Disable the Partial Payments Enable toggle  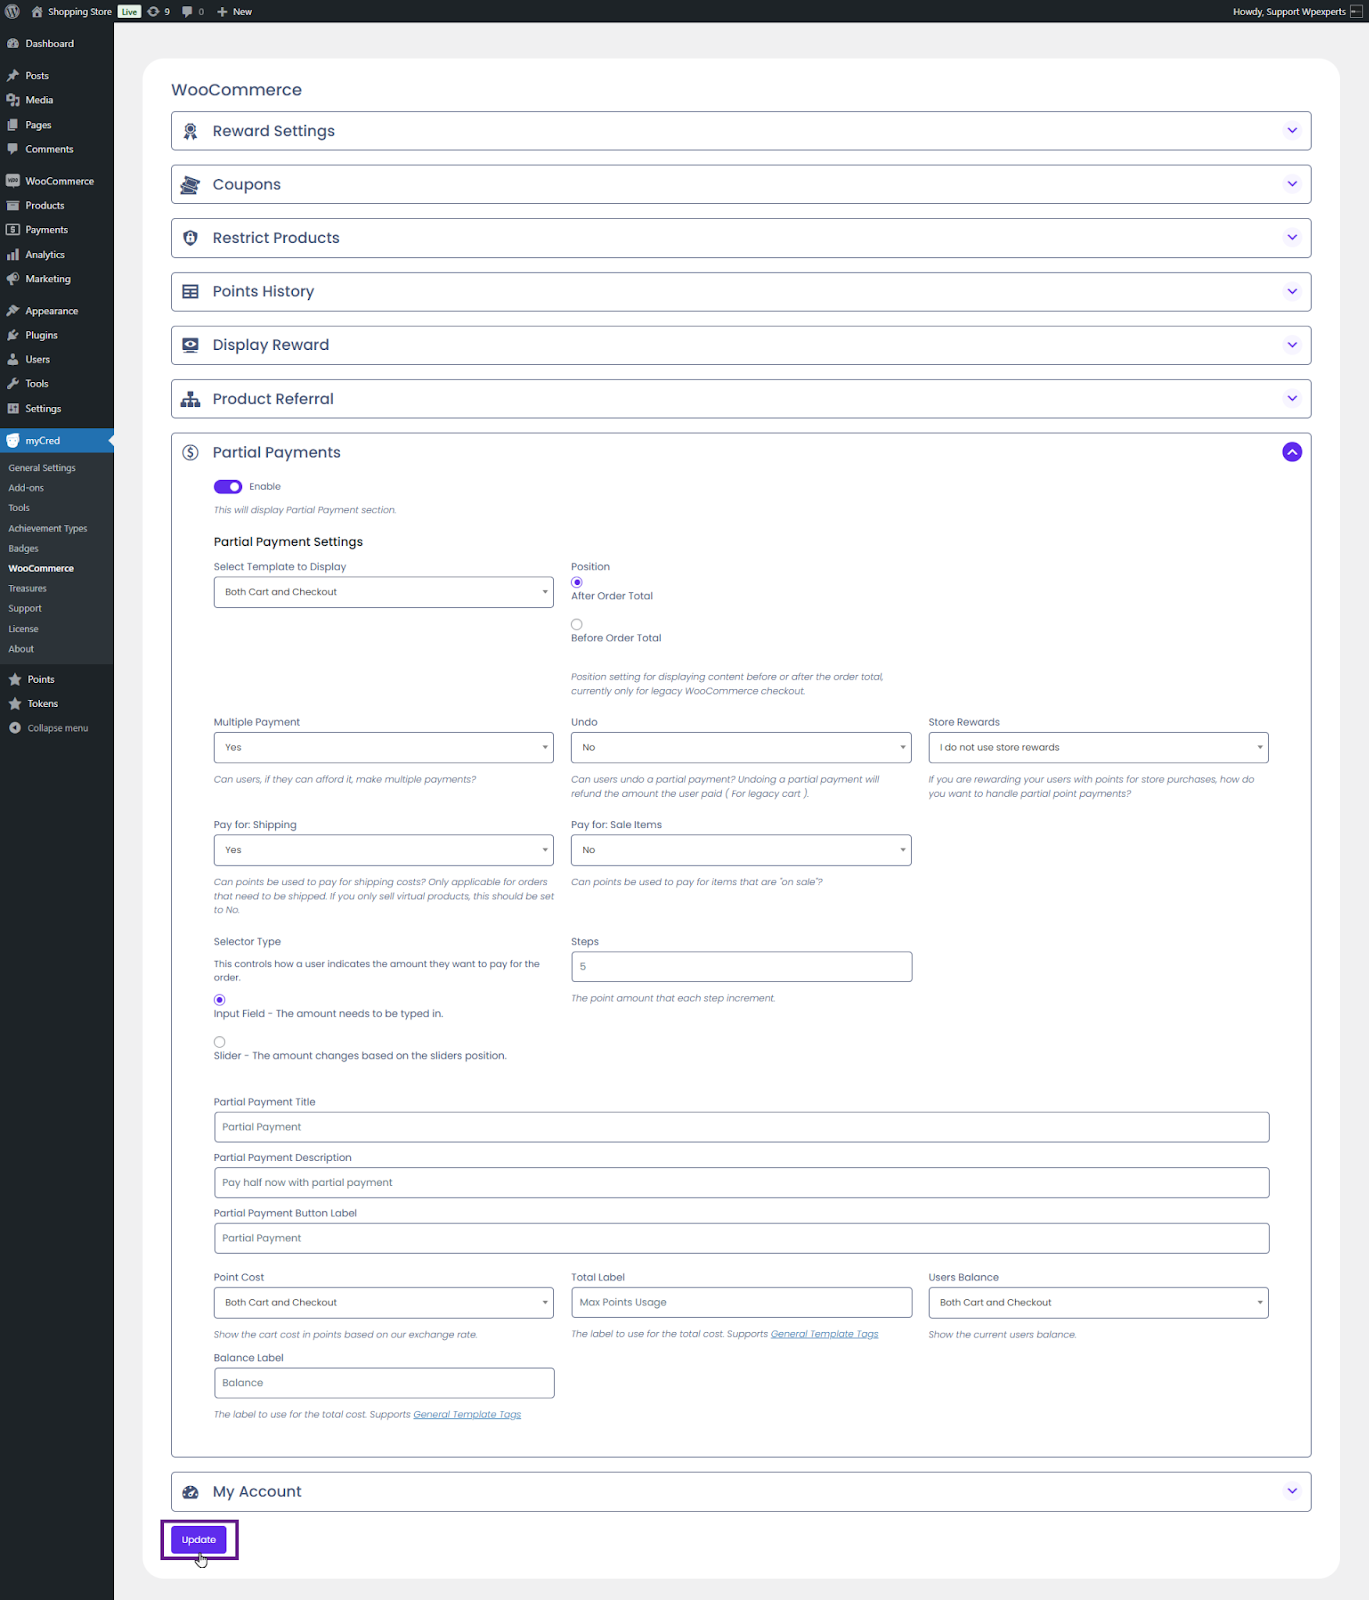pos(228,487)
